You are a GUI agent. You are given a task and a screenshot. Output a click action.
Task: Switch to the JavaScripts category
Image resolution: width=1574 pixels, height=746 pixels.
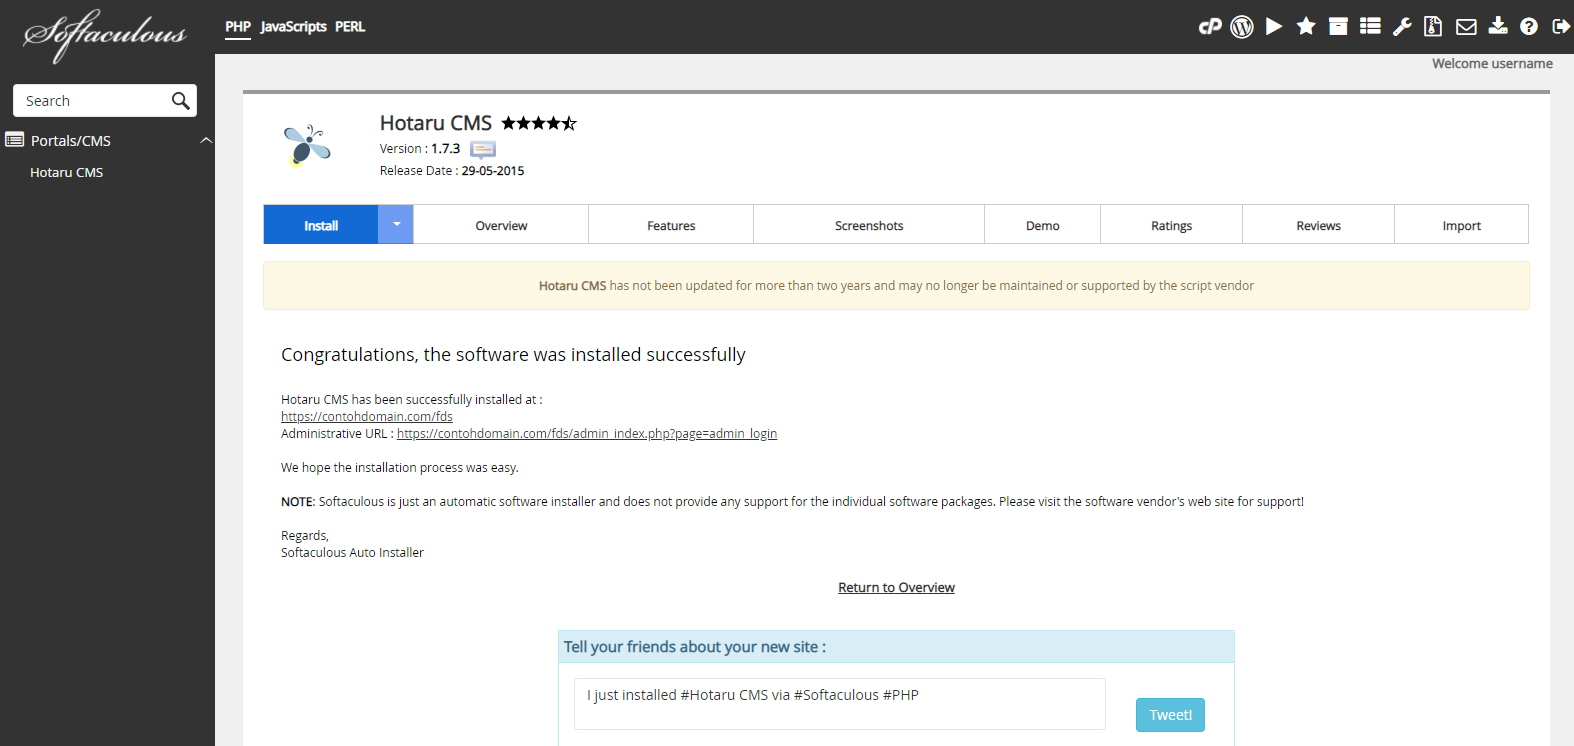293,27
